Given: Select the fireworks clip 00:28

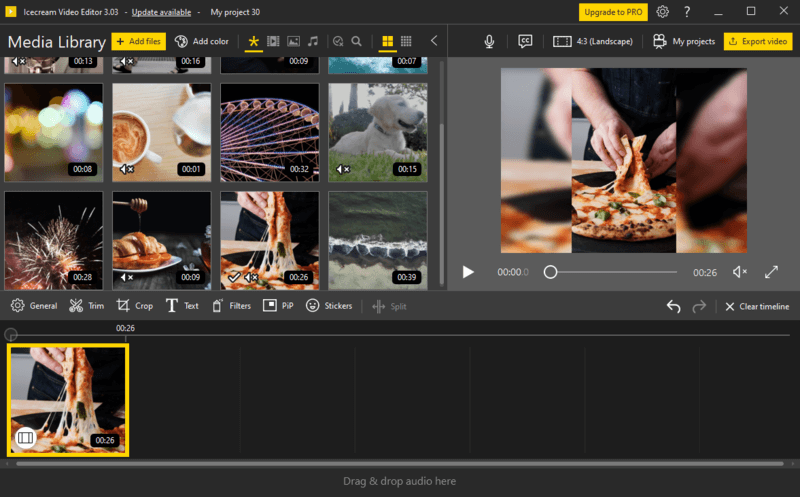Looking at the screenshot, I should (54, 241).
